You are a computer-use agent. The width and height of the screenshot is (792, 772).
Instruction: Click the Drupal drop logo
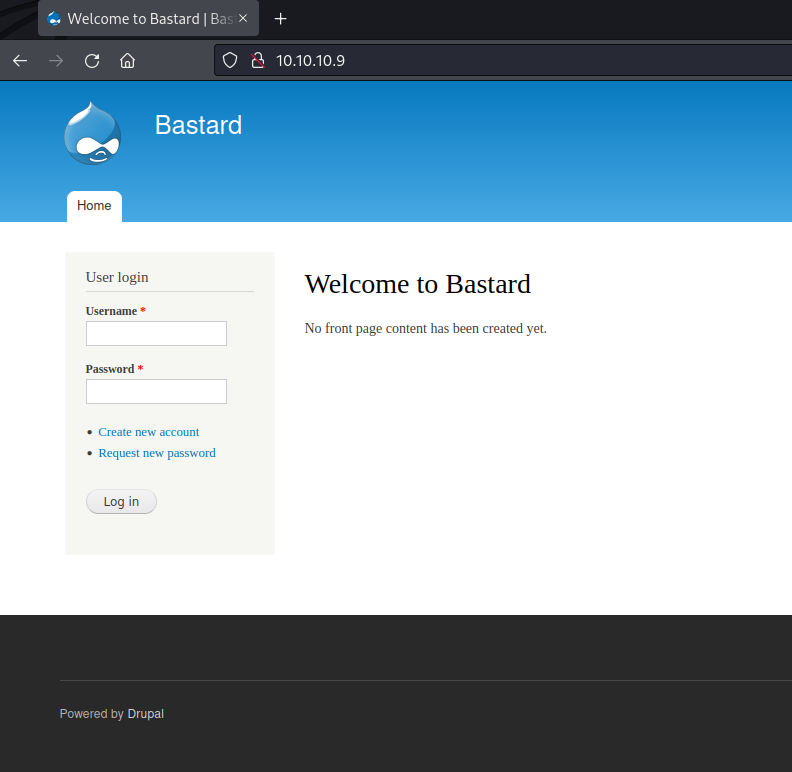[92, 133]
